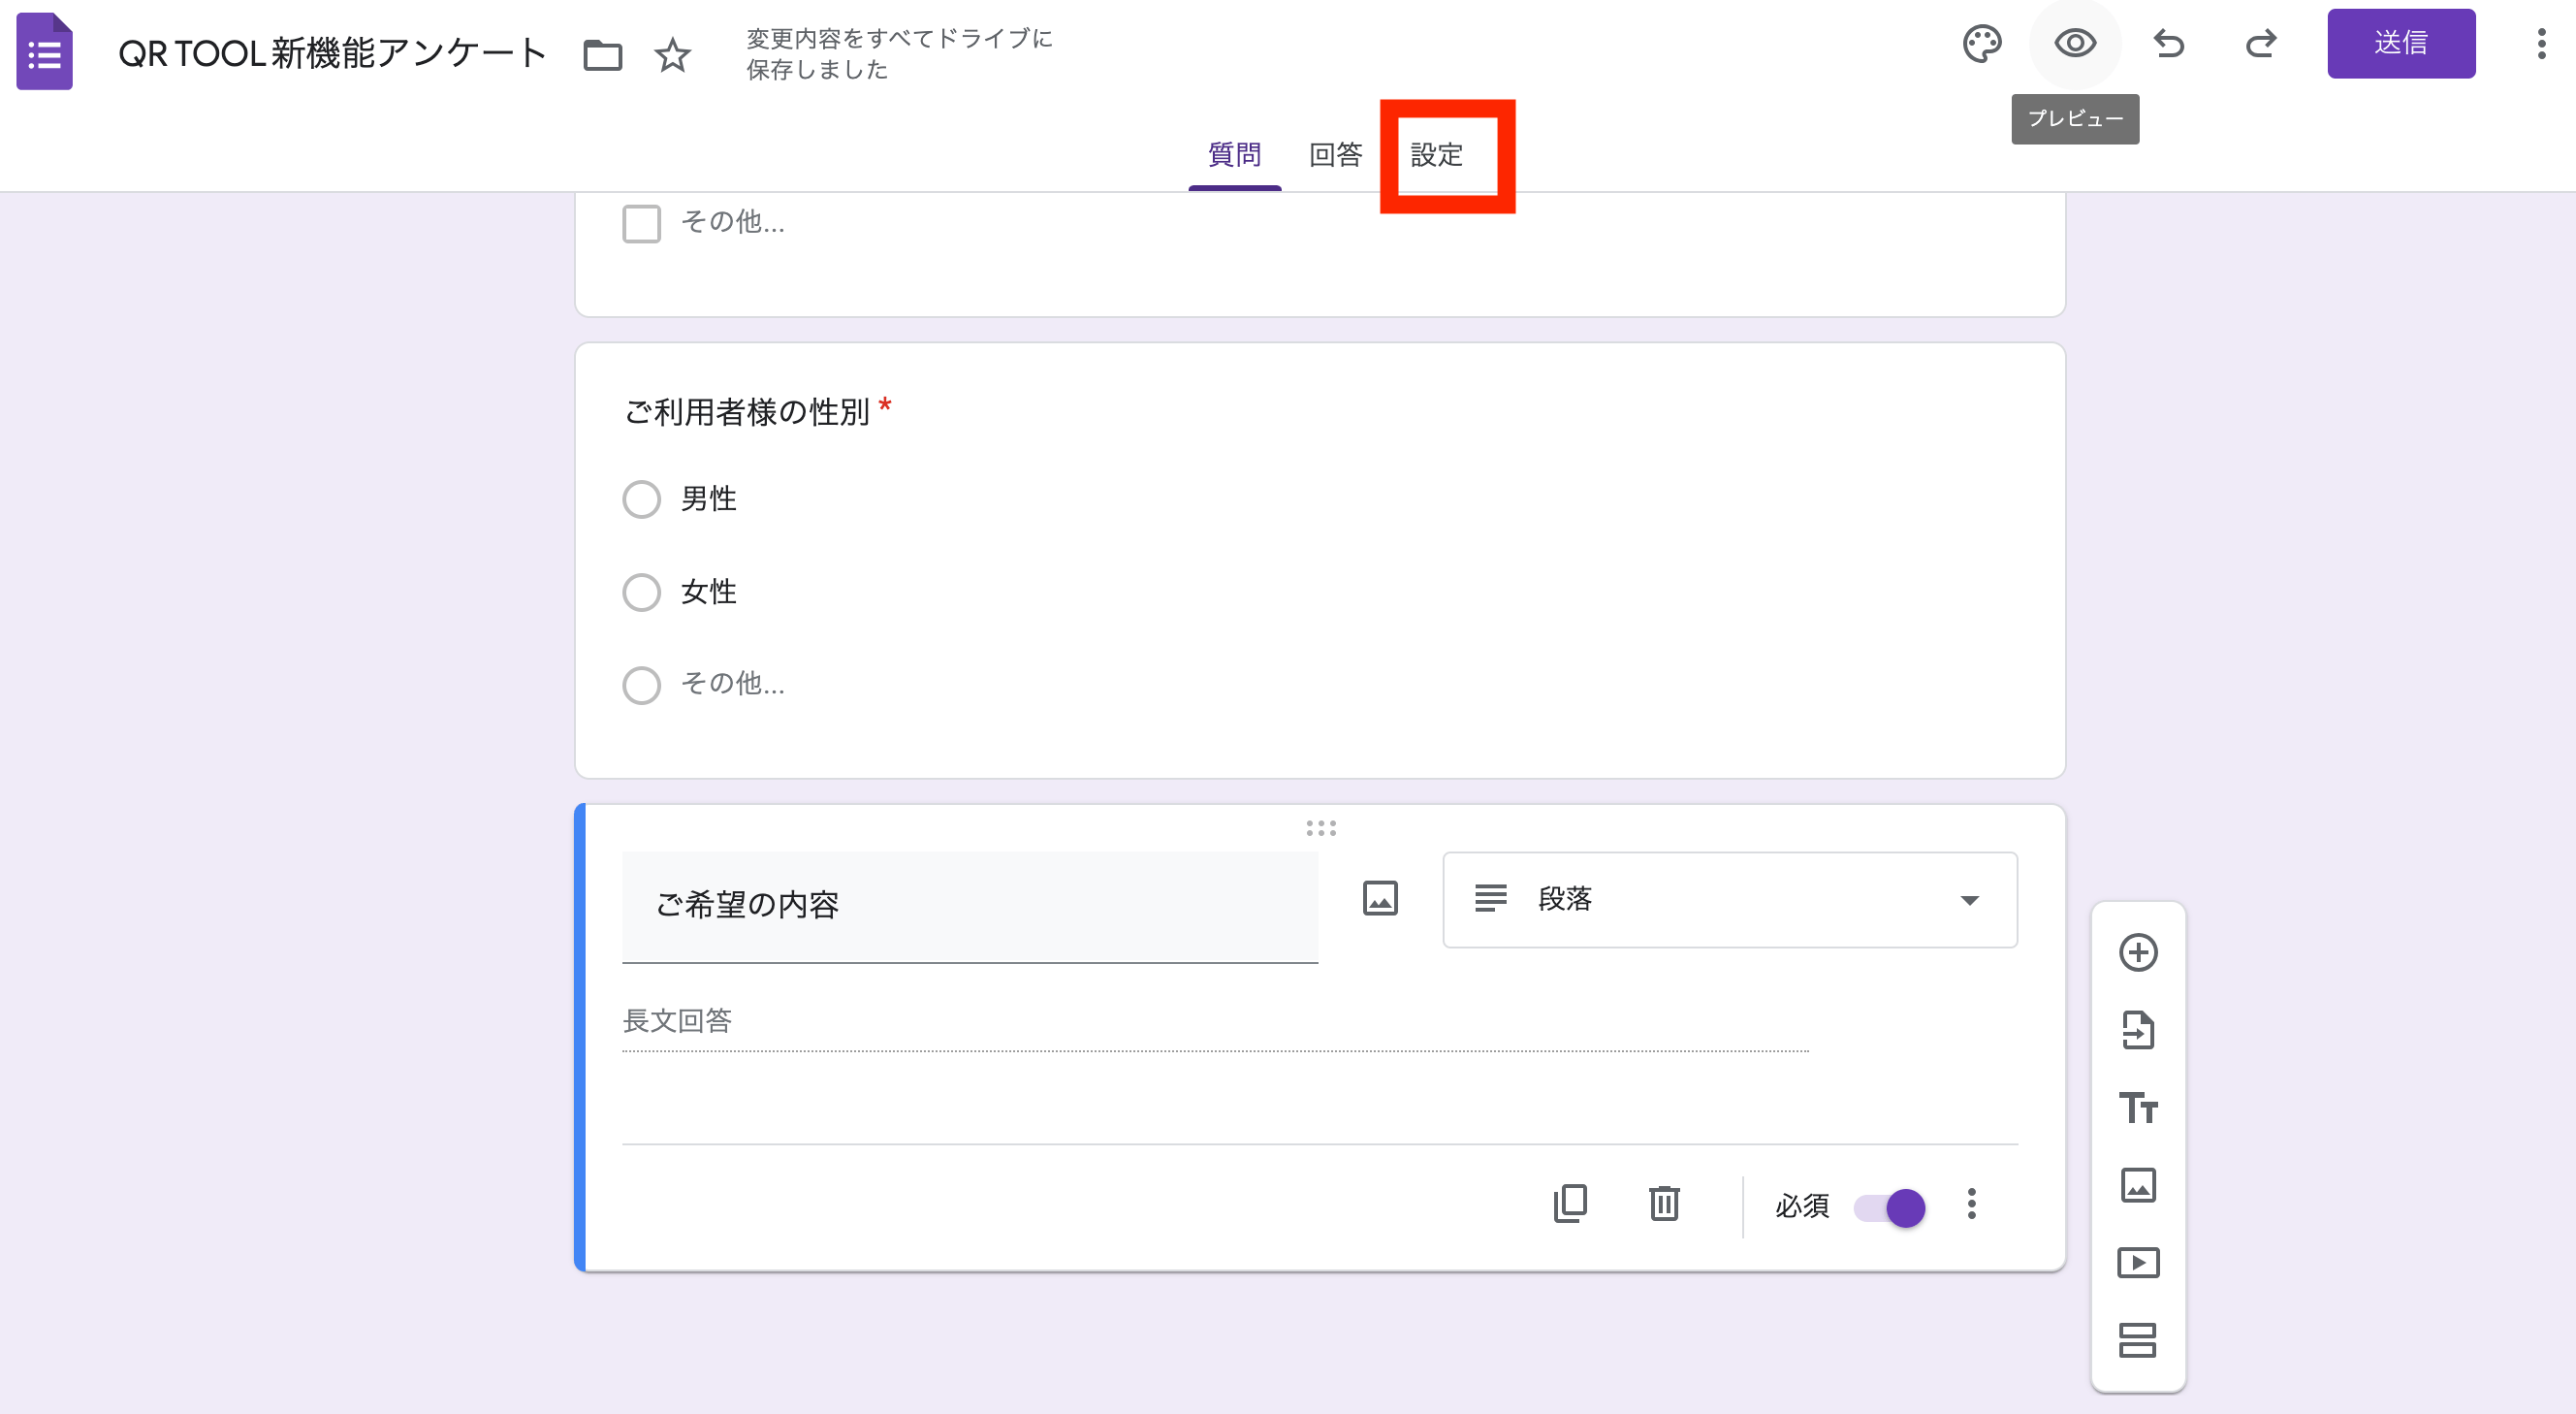Select the 男性 radio option
This screenshot has width=2576, height=1414.
[x=642, y=498]
